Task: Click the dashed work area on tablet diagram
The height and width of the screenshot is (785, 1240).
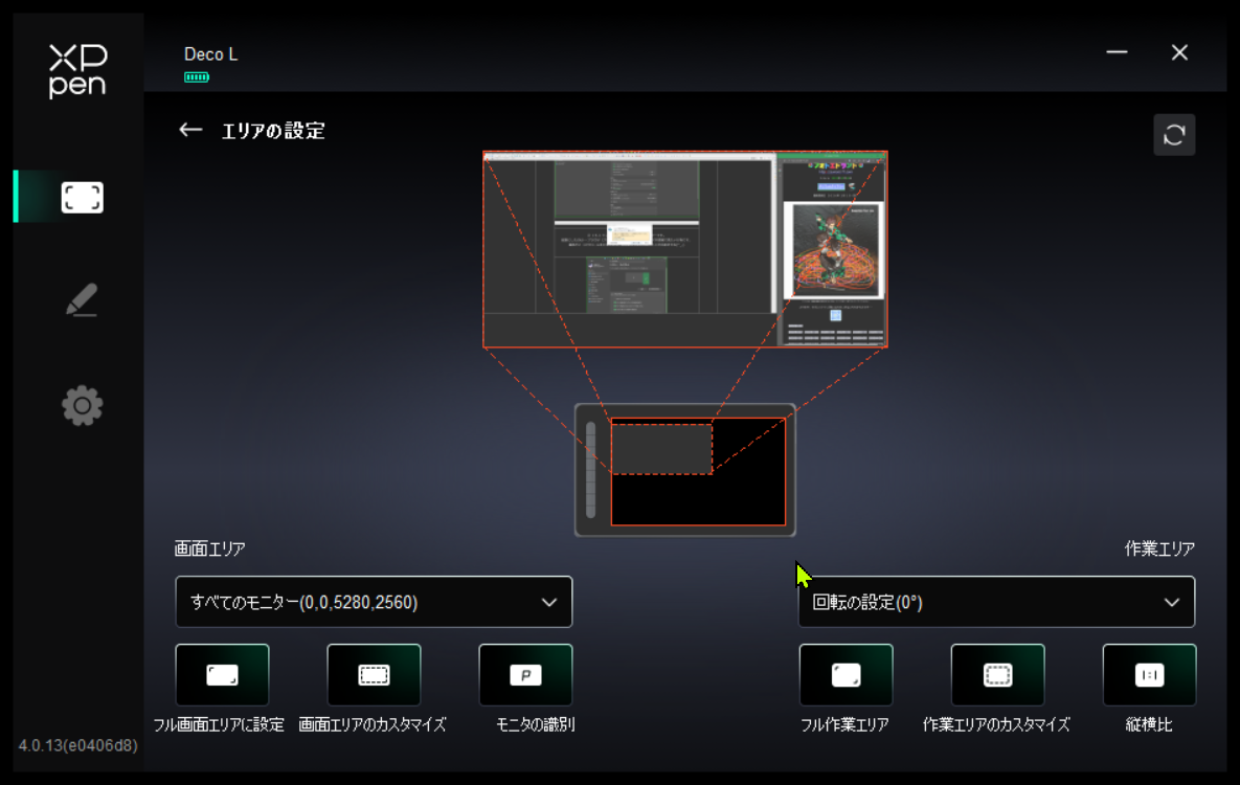Action: [x=662, y=448]
